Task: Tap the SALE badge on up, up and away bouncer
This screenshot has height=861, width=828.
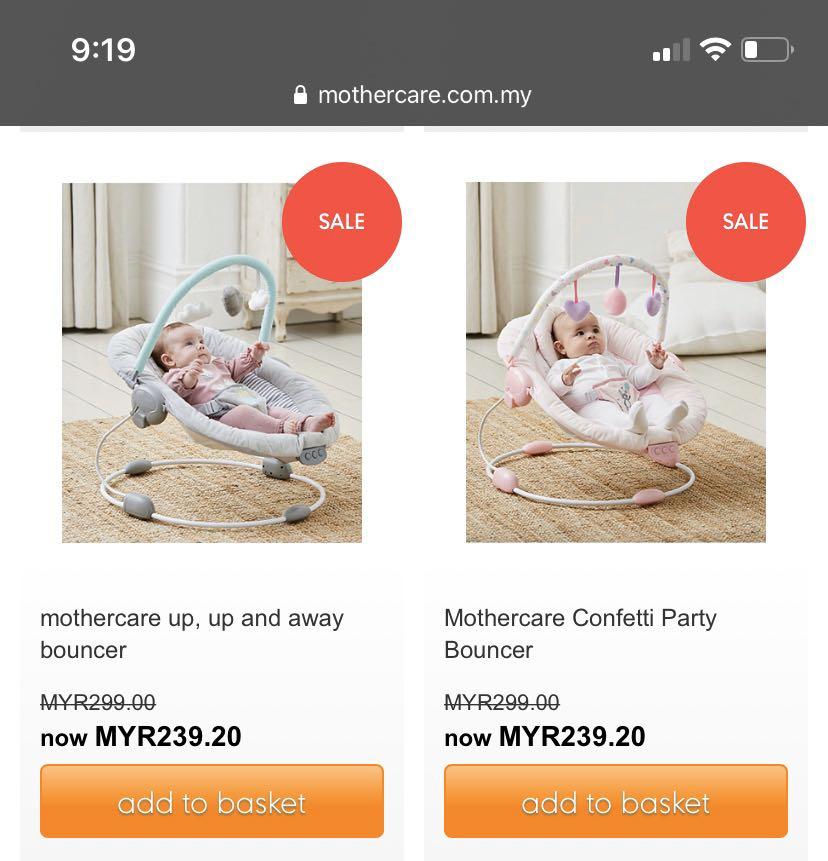Action: pyautogui.click(x=342, y=222)
